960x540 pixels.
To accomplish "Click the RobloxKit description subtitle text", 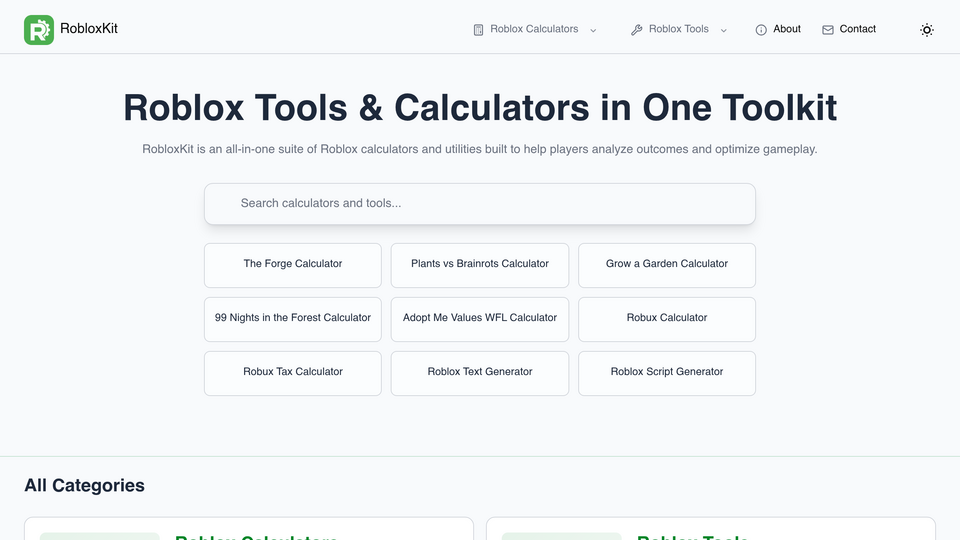I will [480, 149].
